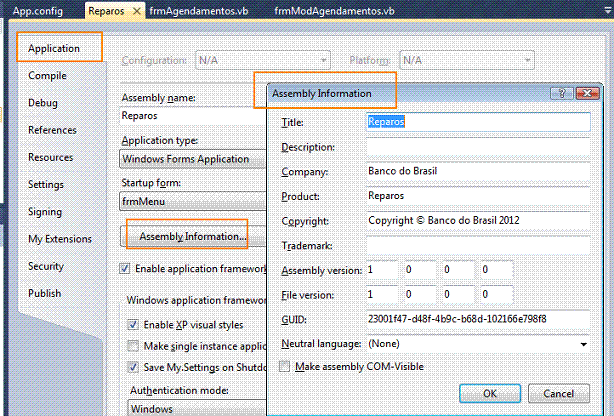Image resolution: width=614 pixels, height=416 pixels.
Task: Toggle Enable application framework checkbox
Action: pyautogui.click(x=125, y=269)
